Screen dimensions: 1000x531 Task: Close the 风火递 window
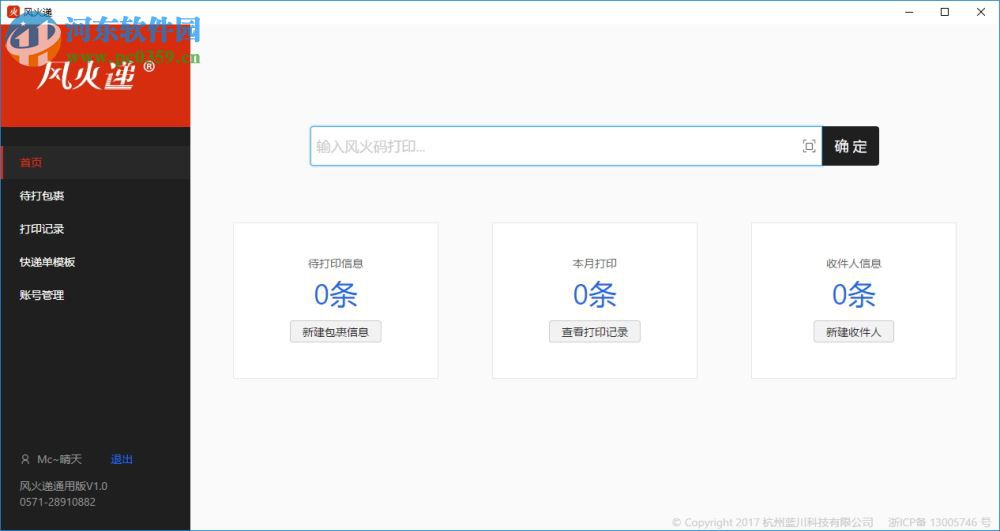point(981,11)
